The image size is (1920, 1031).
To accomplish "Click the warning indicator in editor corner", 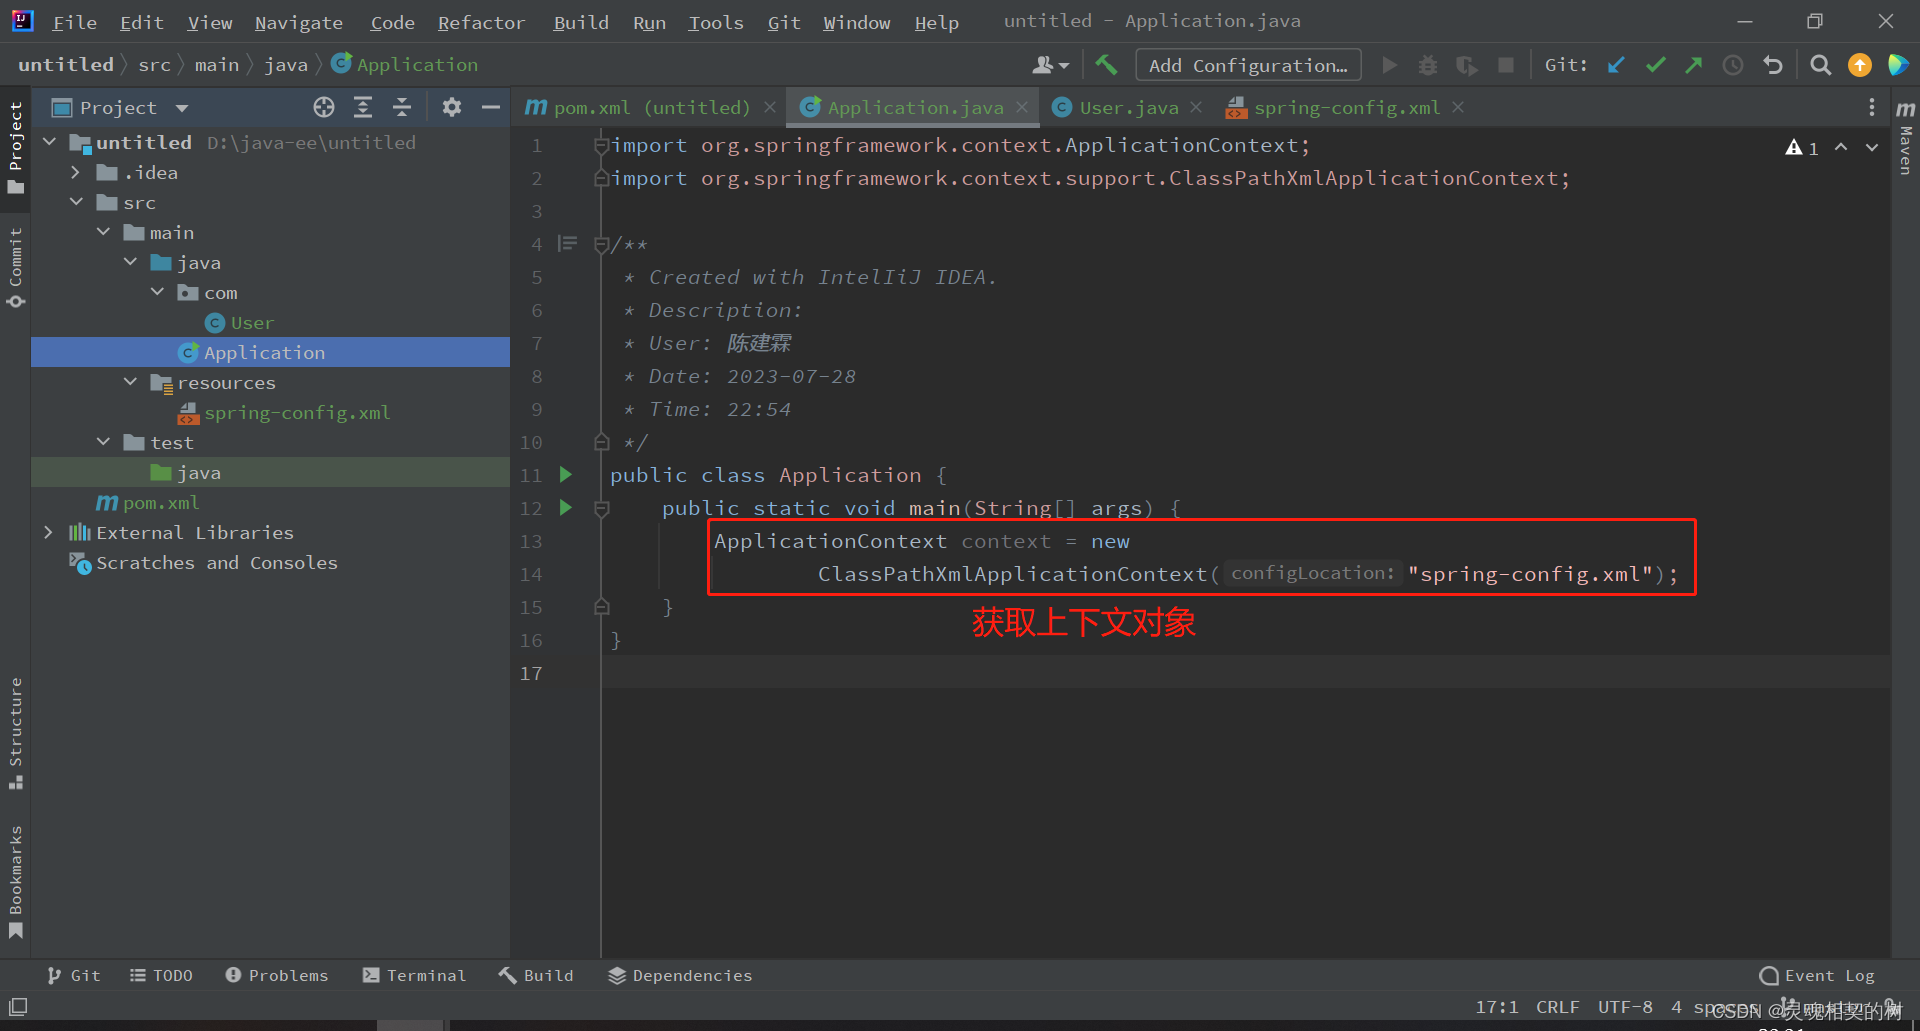I will pyautogui.click(x=1802, y=148).
